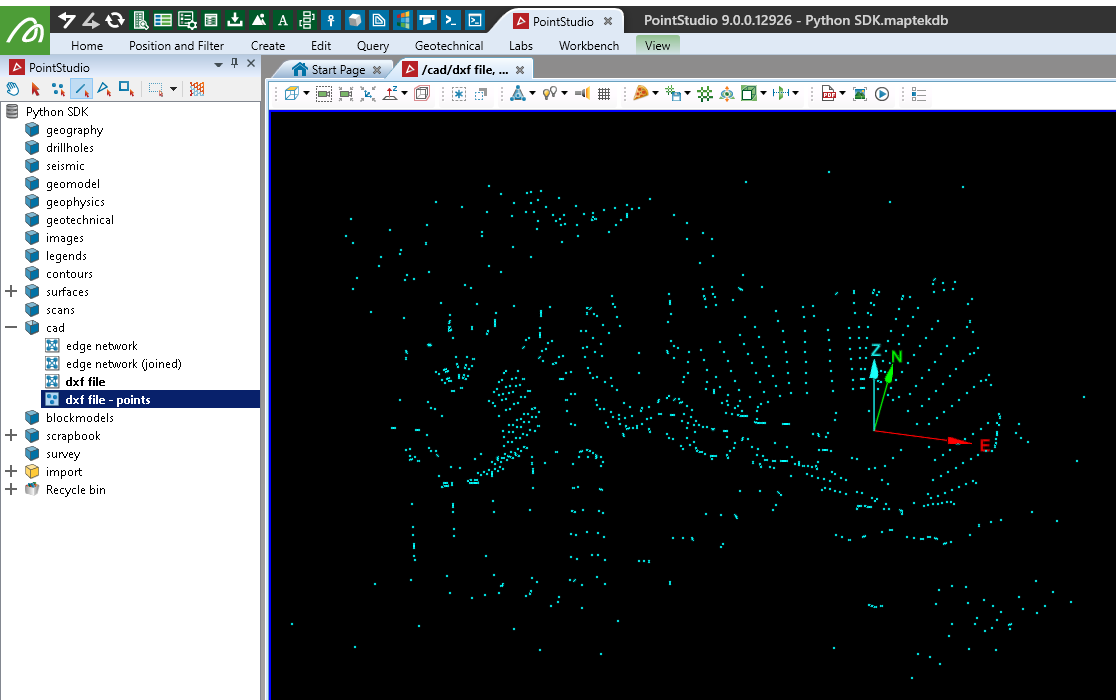Choose the cell square selection tool
Image resolution: width=1116 pixels, height=700 pixels.
[x=127, y=89]
